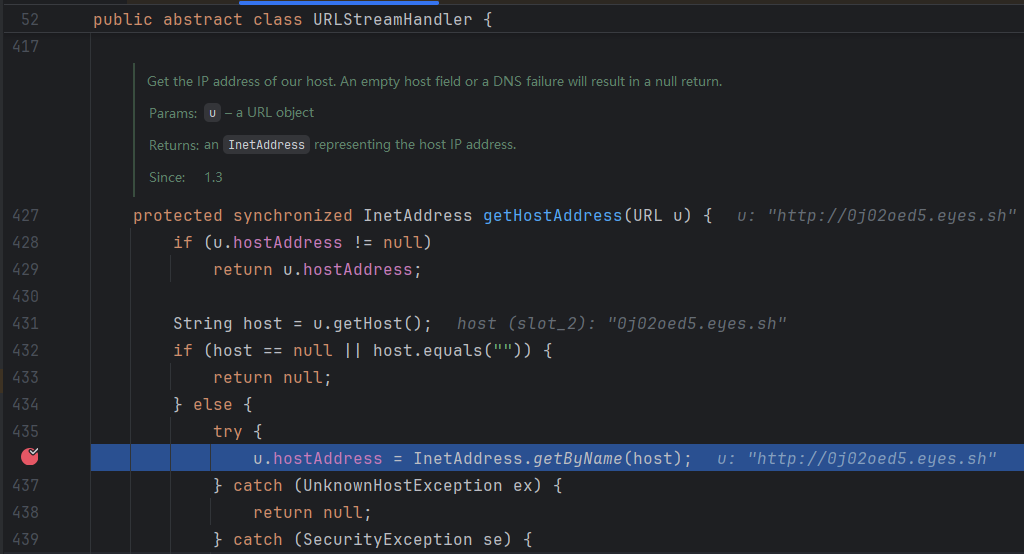Screen dimensions: 1024x554
Task: Select the getHostAddress method name
Action: 552,216
